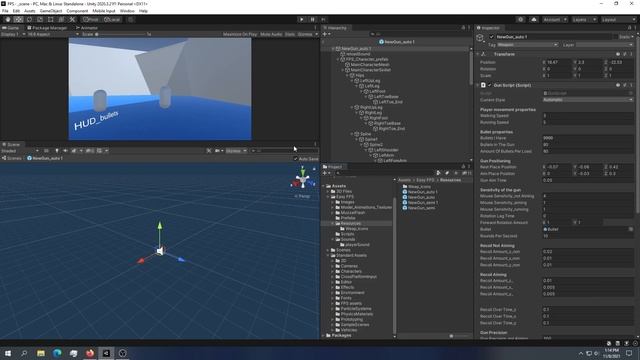Toggle Maximize On Play
Viewport: 640px width, 360px height.
pyautogui.click(x=240, y=34)
